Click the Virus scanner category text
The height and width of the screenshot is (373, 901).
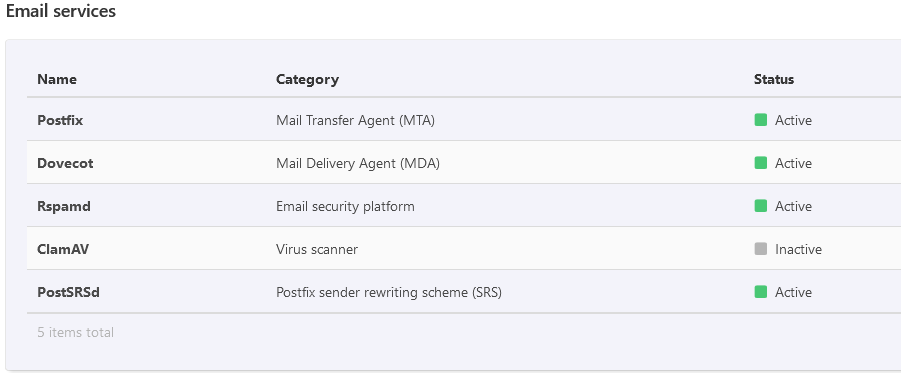coord(317,249)
